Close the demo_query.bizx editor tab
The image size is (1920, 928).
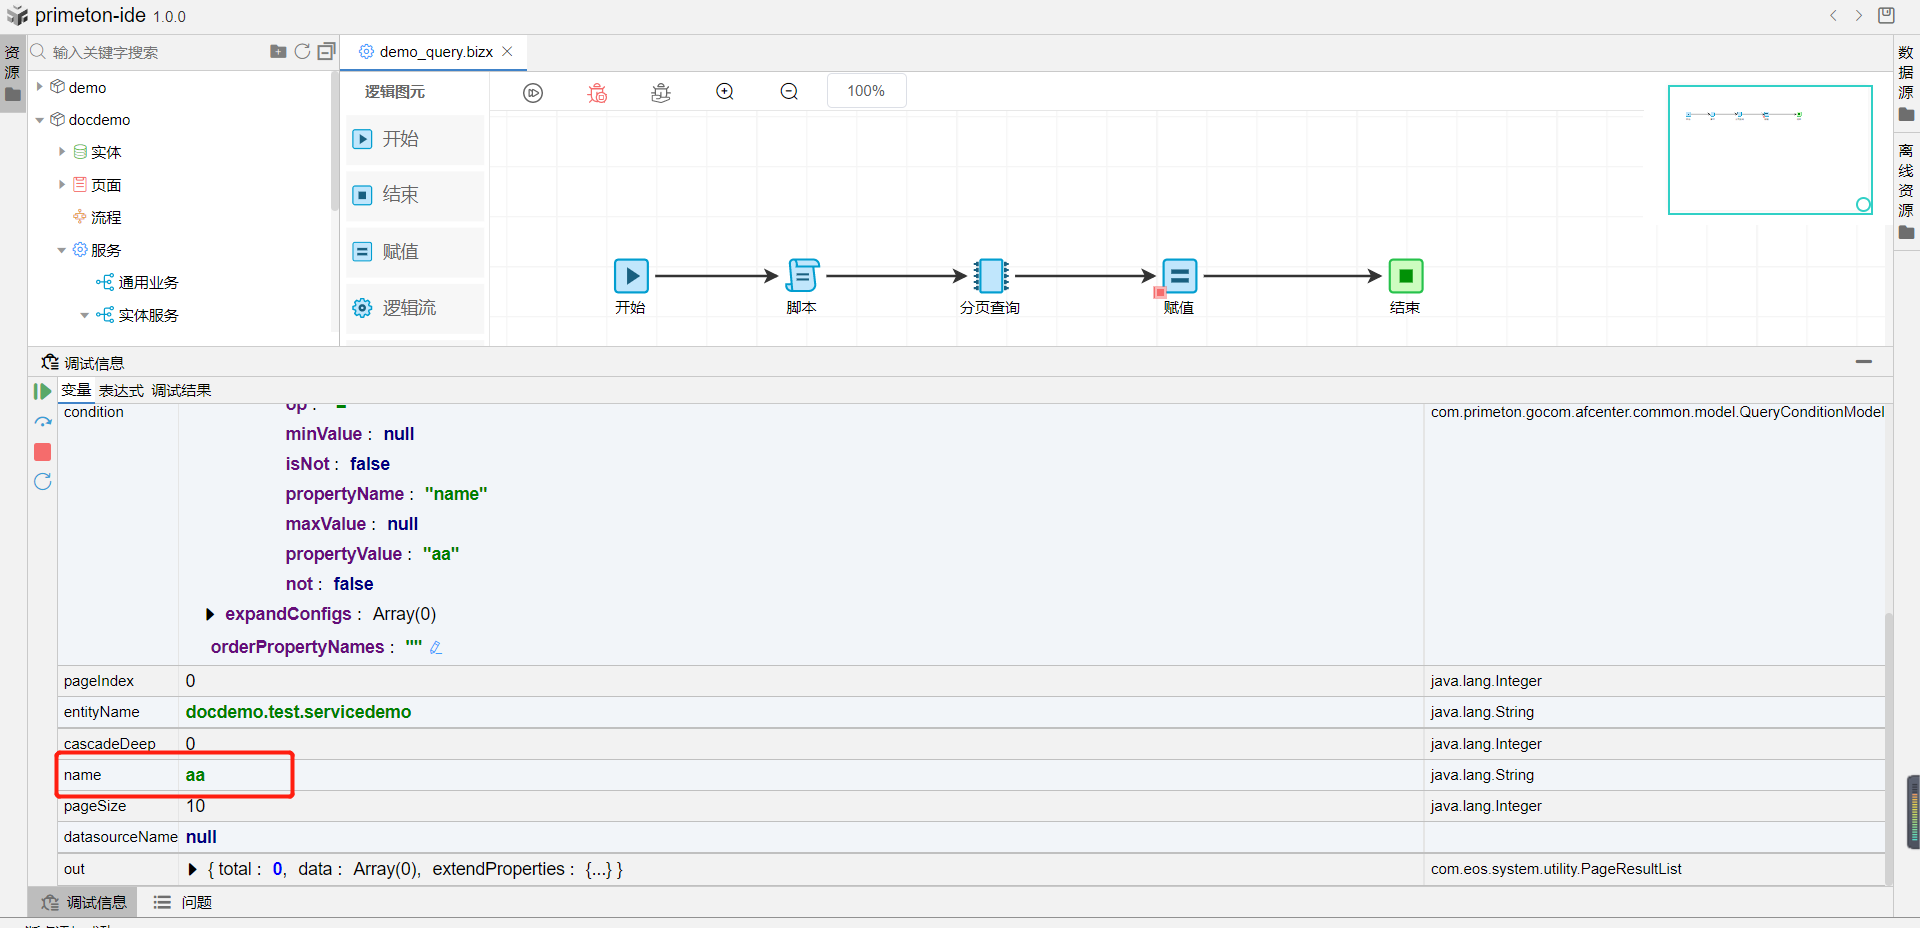coord(508,52)
